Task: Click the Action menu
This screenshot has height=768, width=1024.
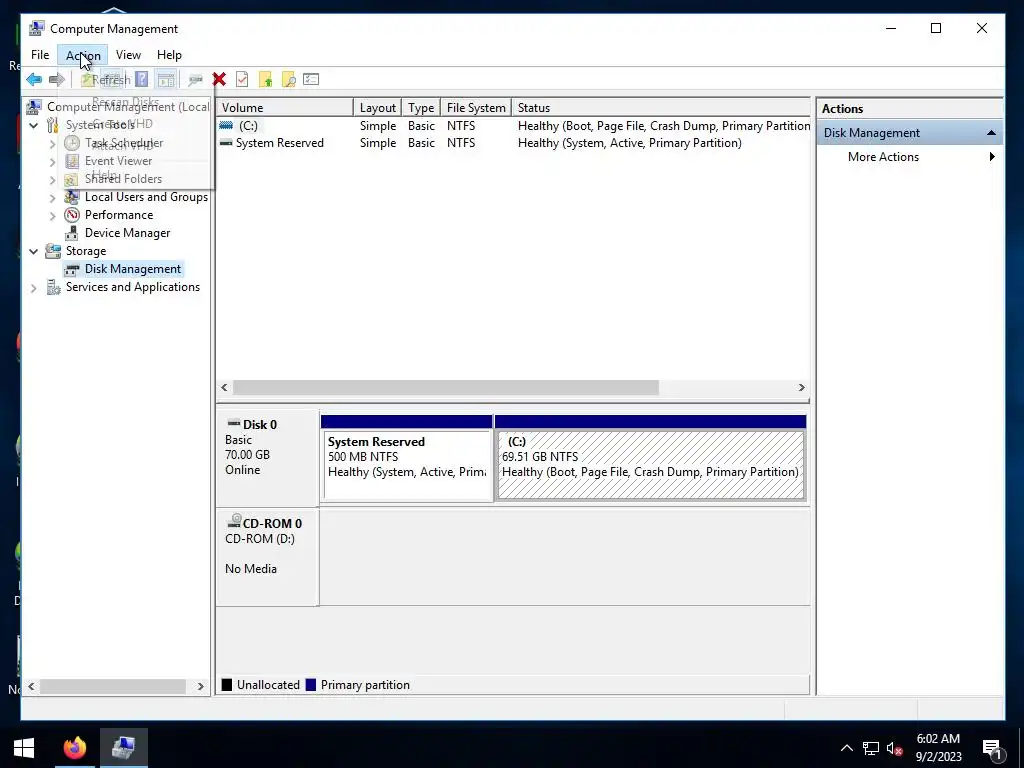Action: [x=83, y=55]
